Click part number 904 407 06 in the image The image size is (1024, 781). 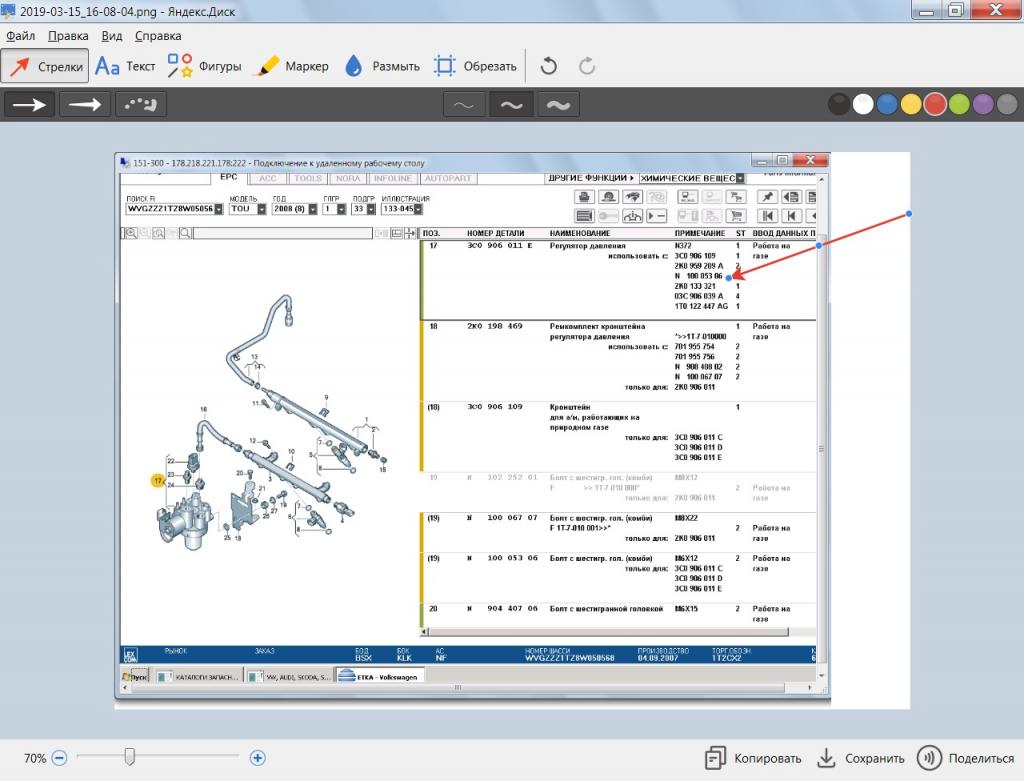coord(512,609)
